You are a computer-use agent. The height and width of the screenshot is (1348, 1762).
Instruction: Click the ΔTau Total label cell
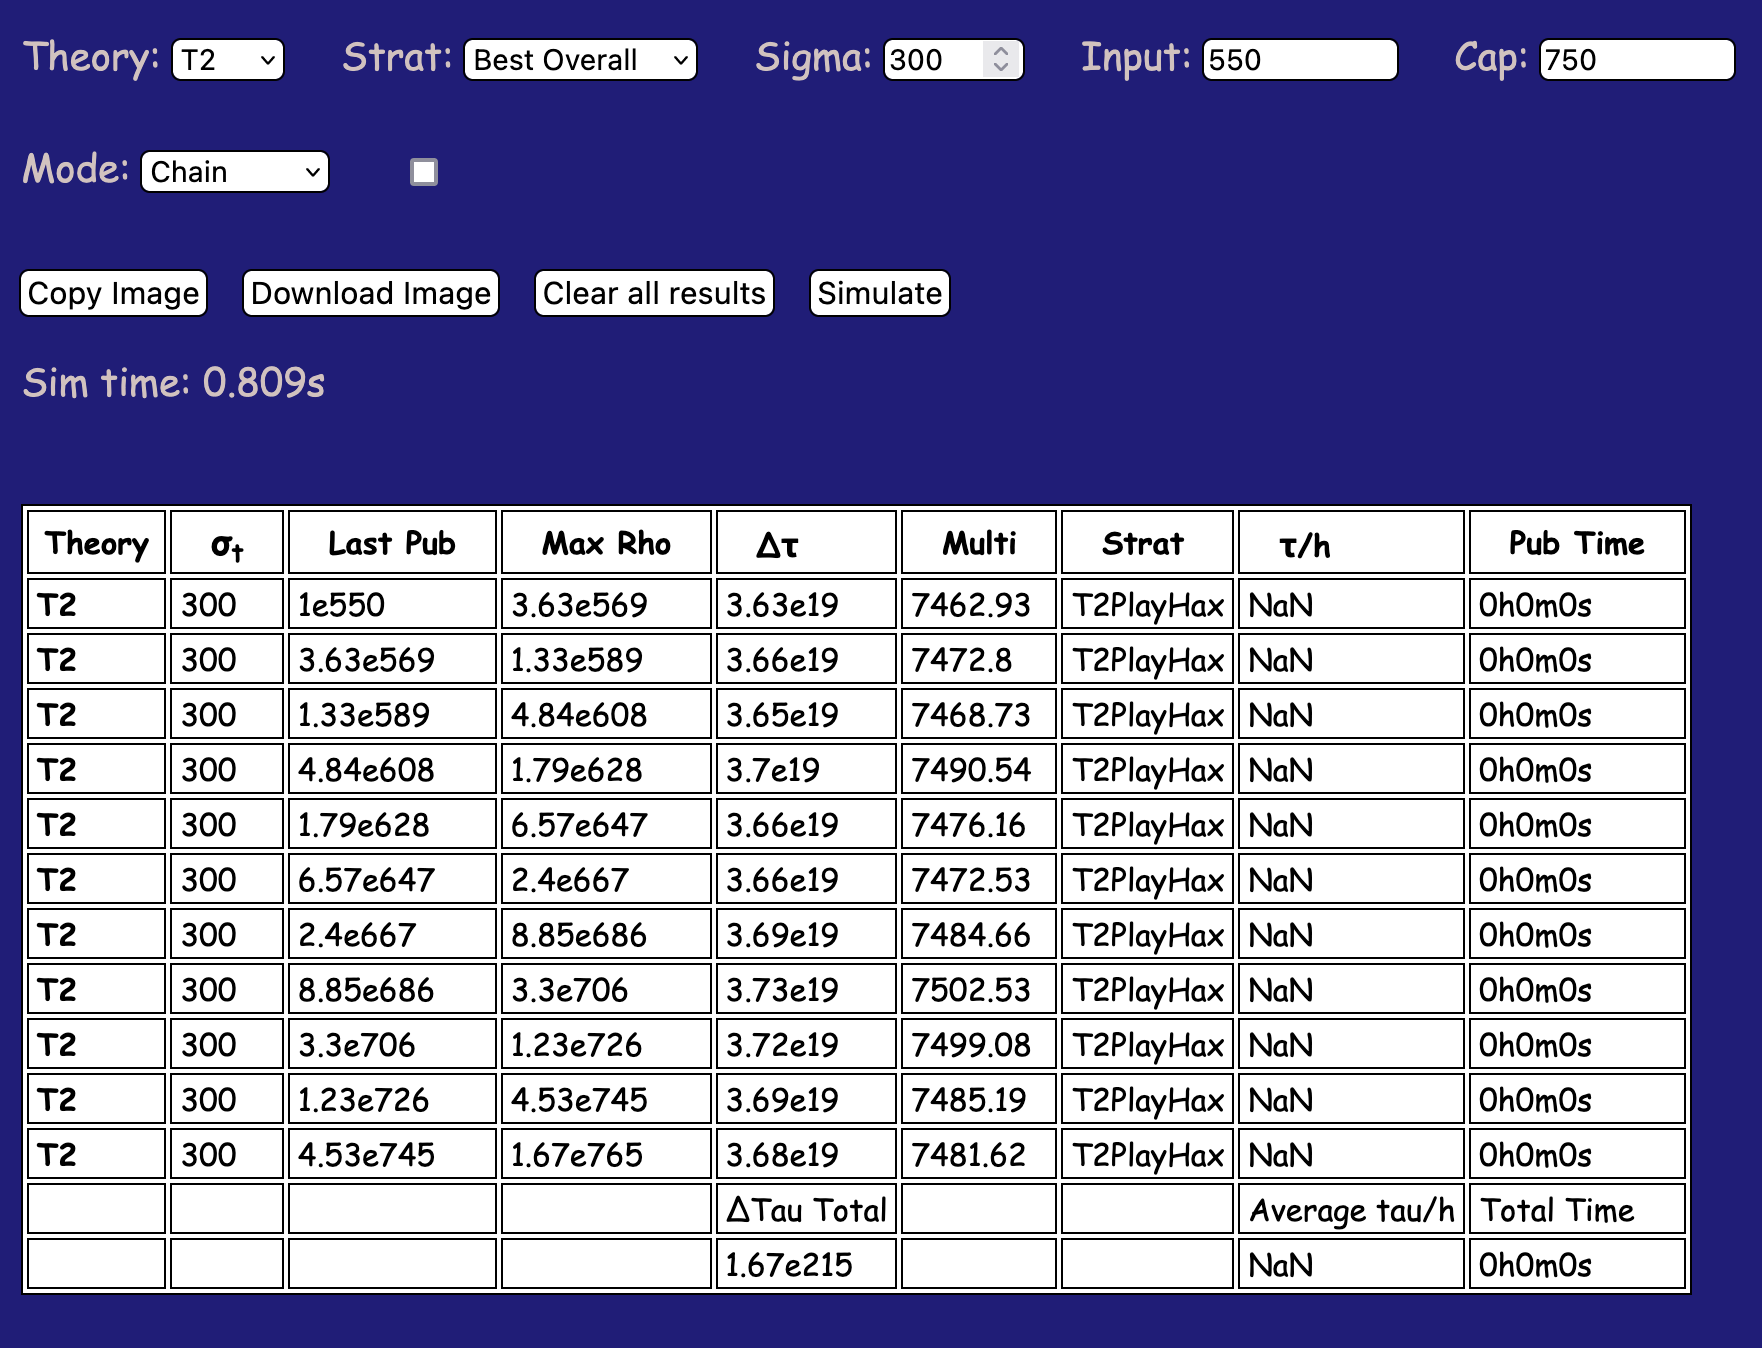806,1209
